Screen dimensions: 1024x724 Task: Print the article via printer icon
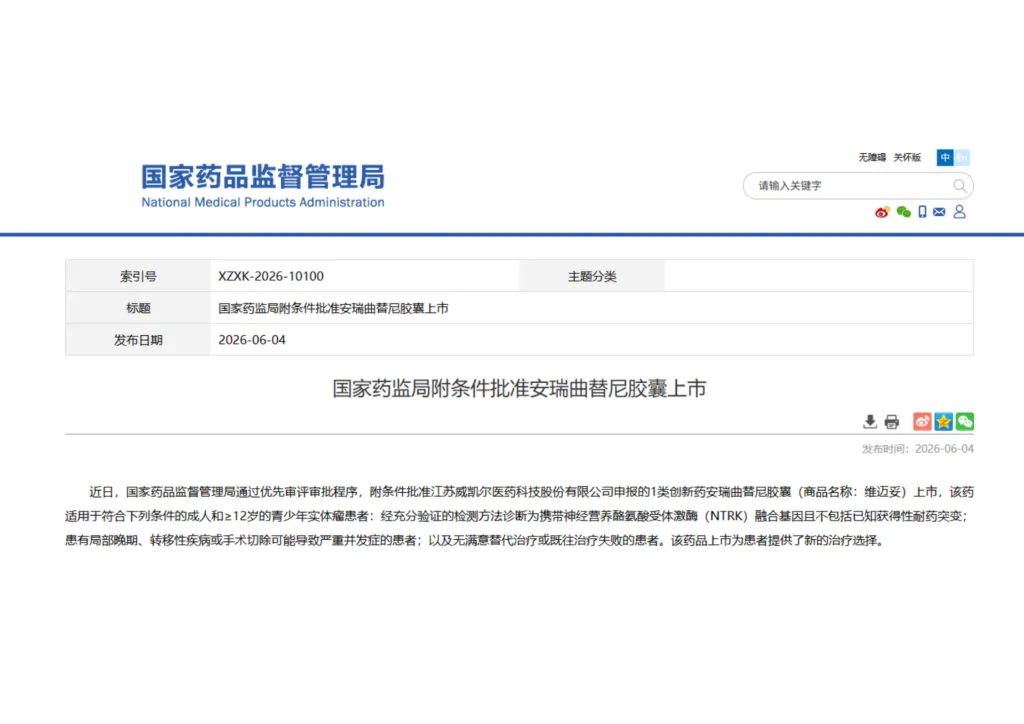point(891,422)
